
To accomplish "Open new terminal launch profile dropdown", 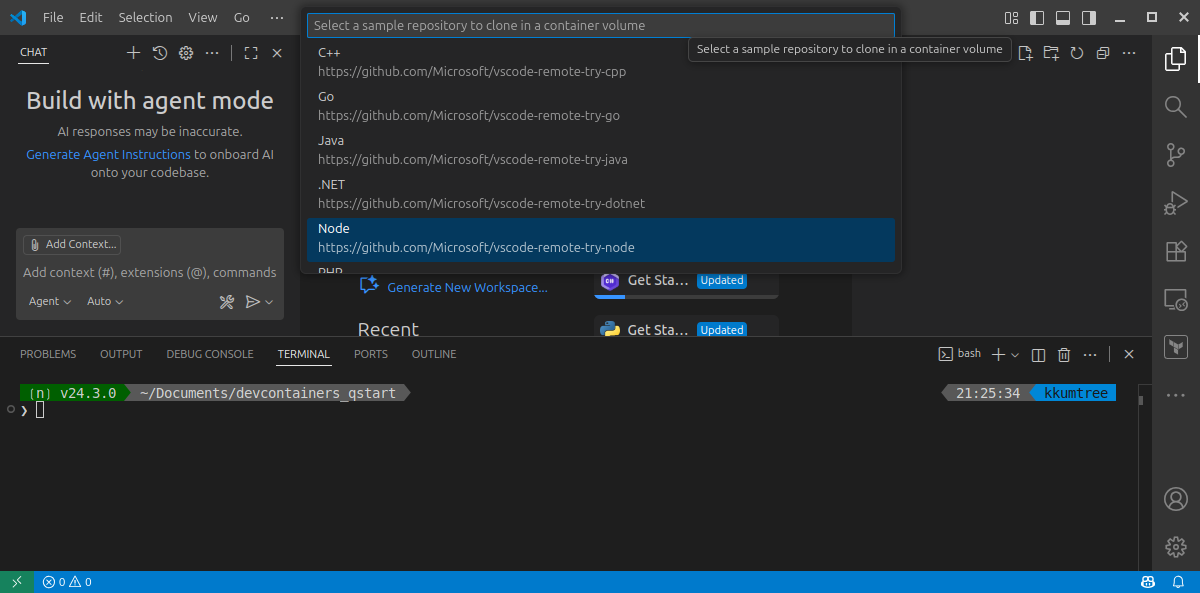I will (x=1015, y=354).
